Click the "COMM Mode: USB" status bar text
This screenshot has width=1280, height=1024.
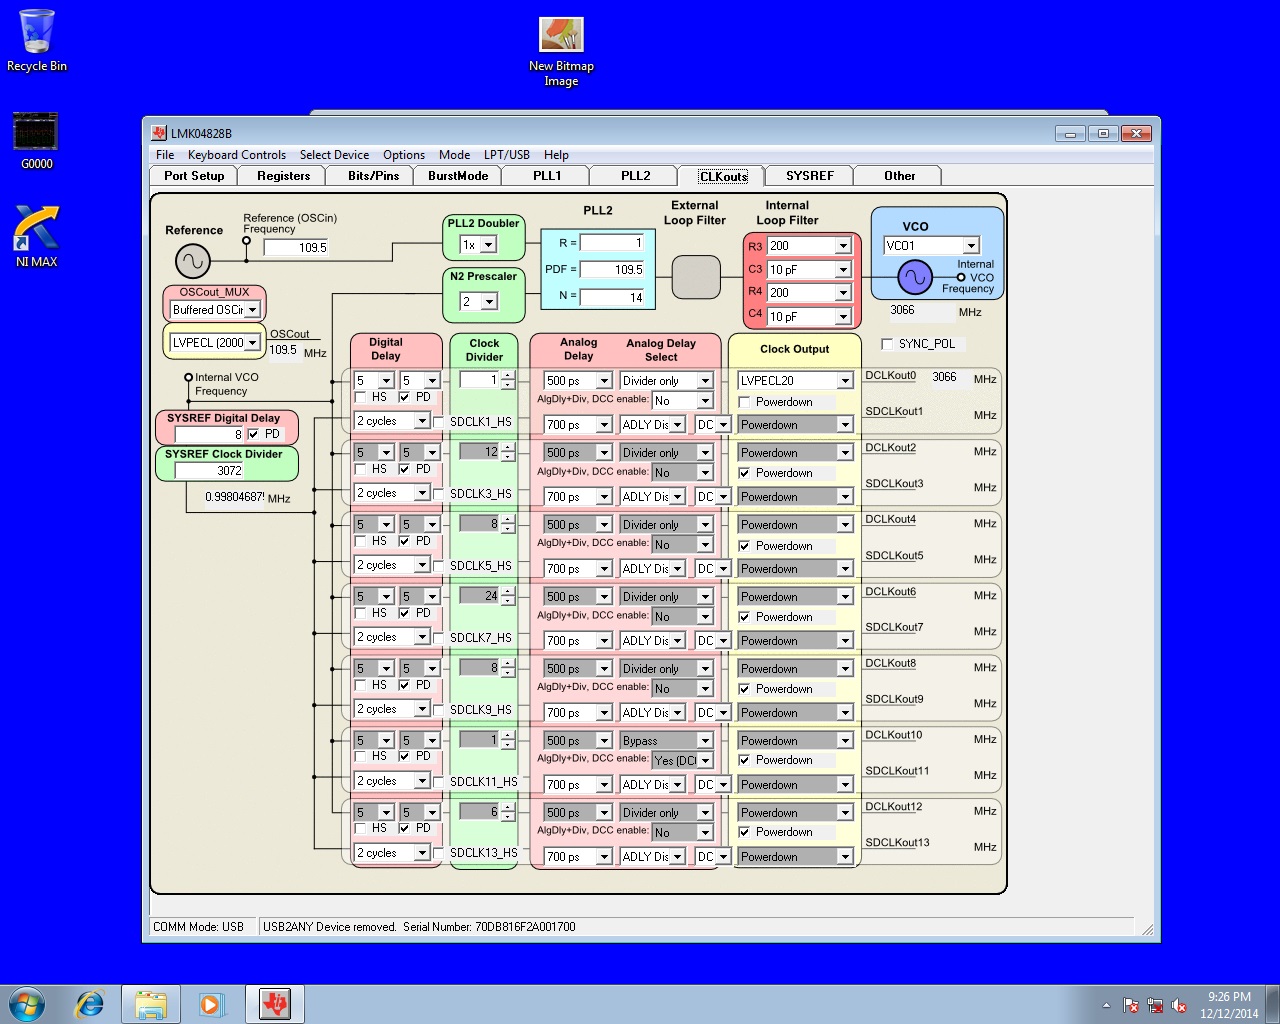pyautogui.click(x=199, y=927)
